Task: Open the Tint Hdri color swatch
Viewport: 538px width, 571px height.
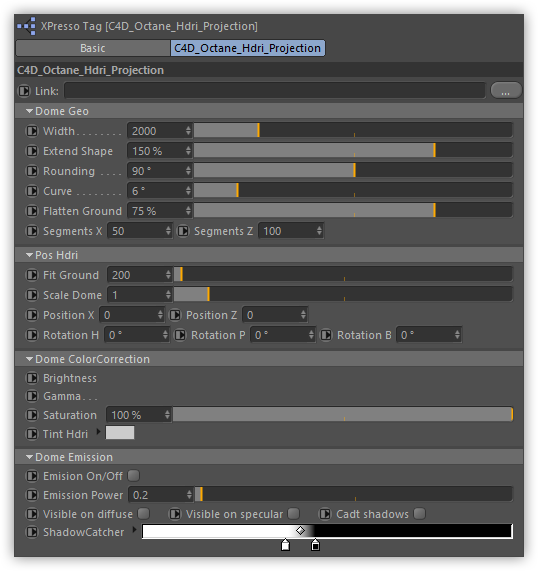Action: coord(120,433)
